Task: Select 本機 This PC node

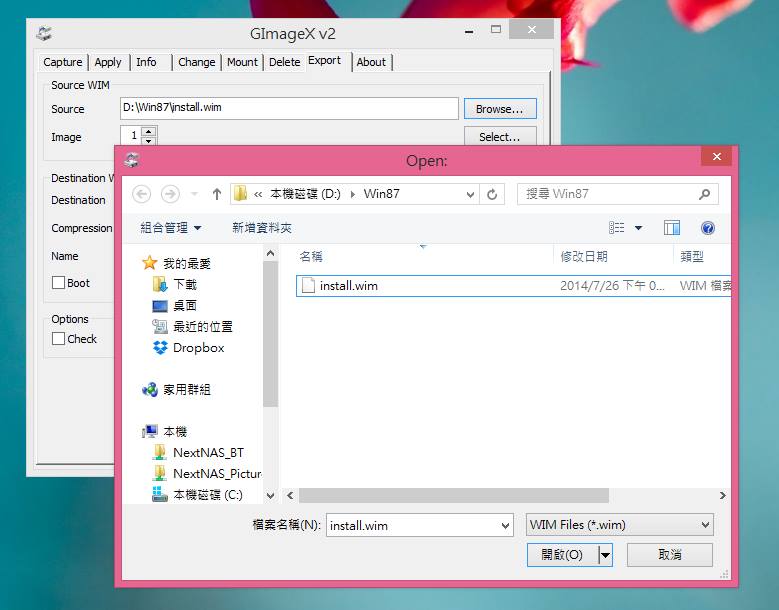Action: click(164, 432)
